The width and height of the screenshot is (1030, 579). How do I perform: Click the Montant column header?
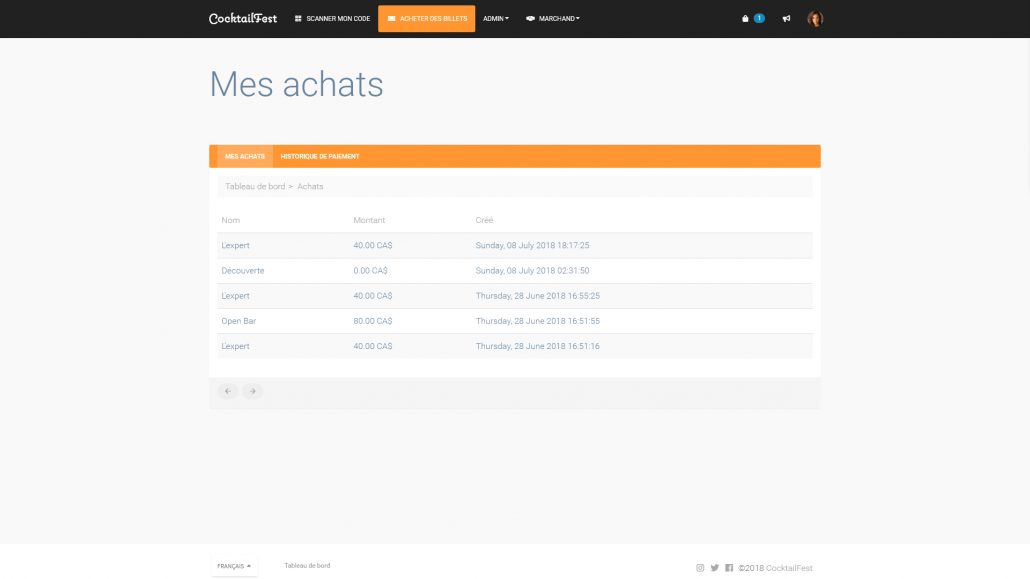point(369,220)
